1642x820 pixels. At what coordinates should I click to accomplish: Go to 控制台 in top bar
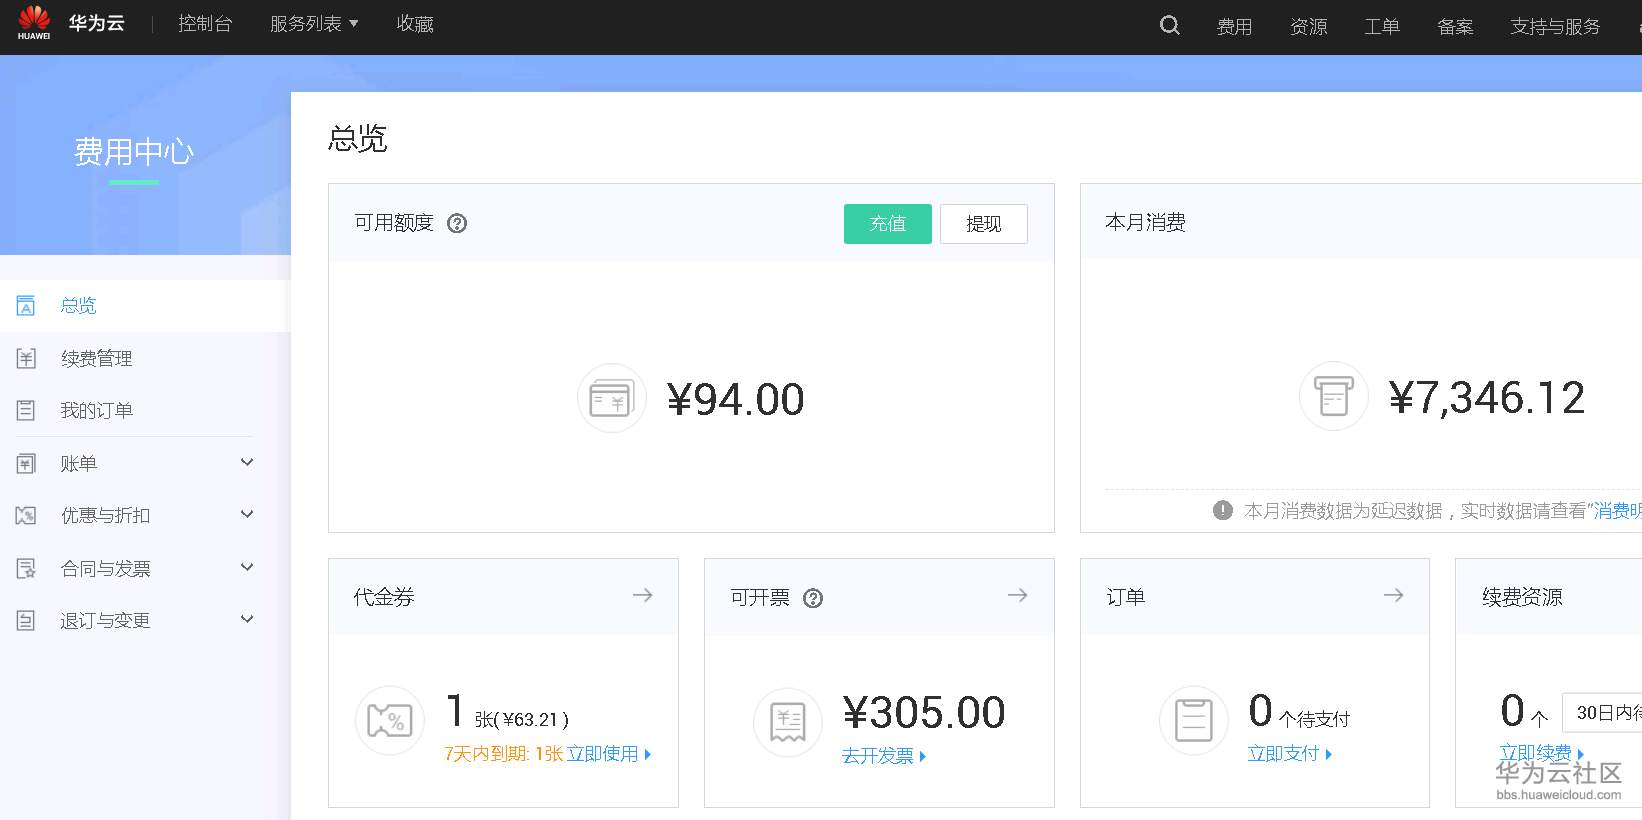click(x=205, y=24)
